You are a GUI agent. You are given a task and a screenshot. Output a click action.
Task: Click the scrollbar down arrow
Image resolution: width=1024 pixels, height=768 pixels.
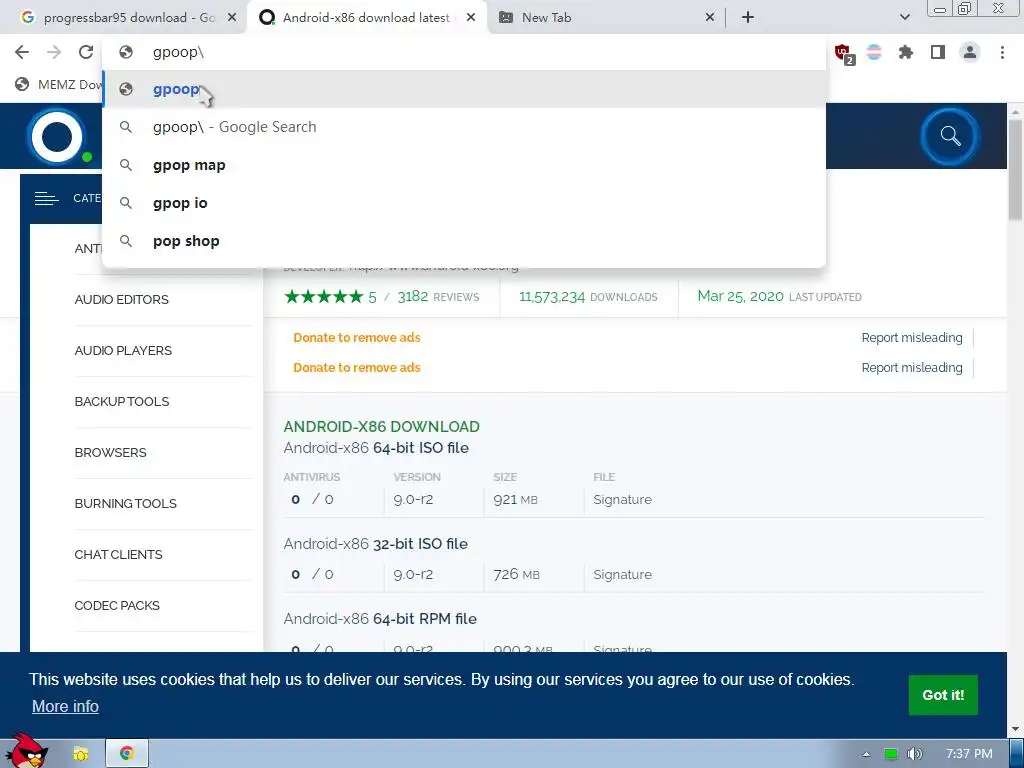[x=1016, y=729]
